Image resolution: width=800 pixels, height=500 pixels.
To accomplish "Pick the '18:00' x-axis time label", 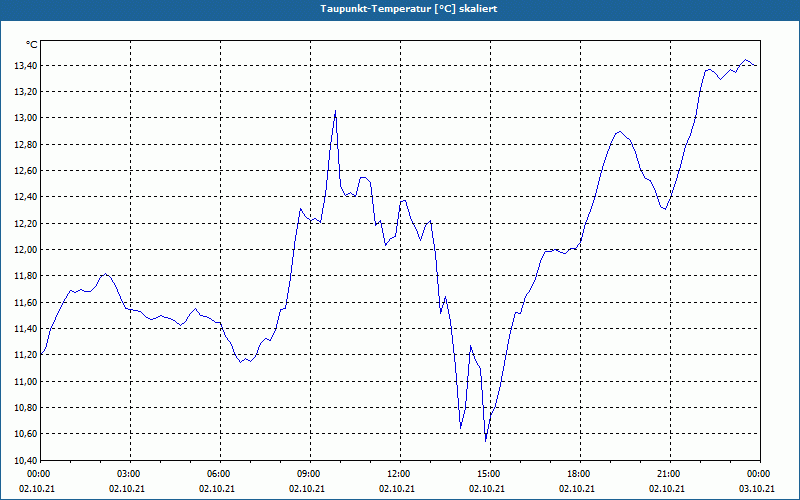I will coord(581,474).
